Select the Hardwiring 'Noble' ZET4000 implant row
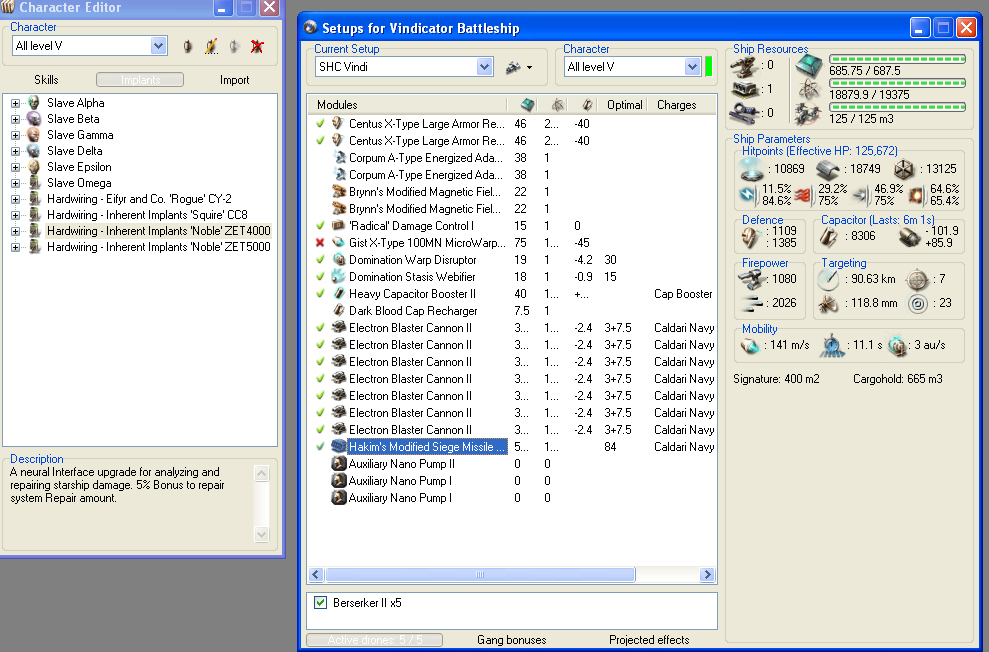The height and width of the screenshot is (652, 989). [158, 231]
